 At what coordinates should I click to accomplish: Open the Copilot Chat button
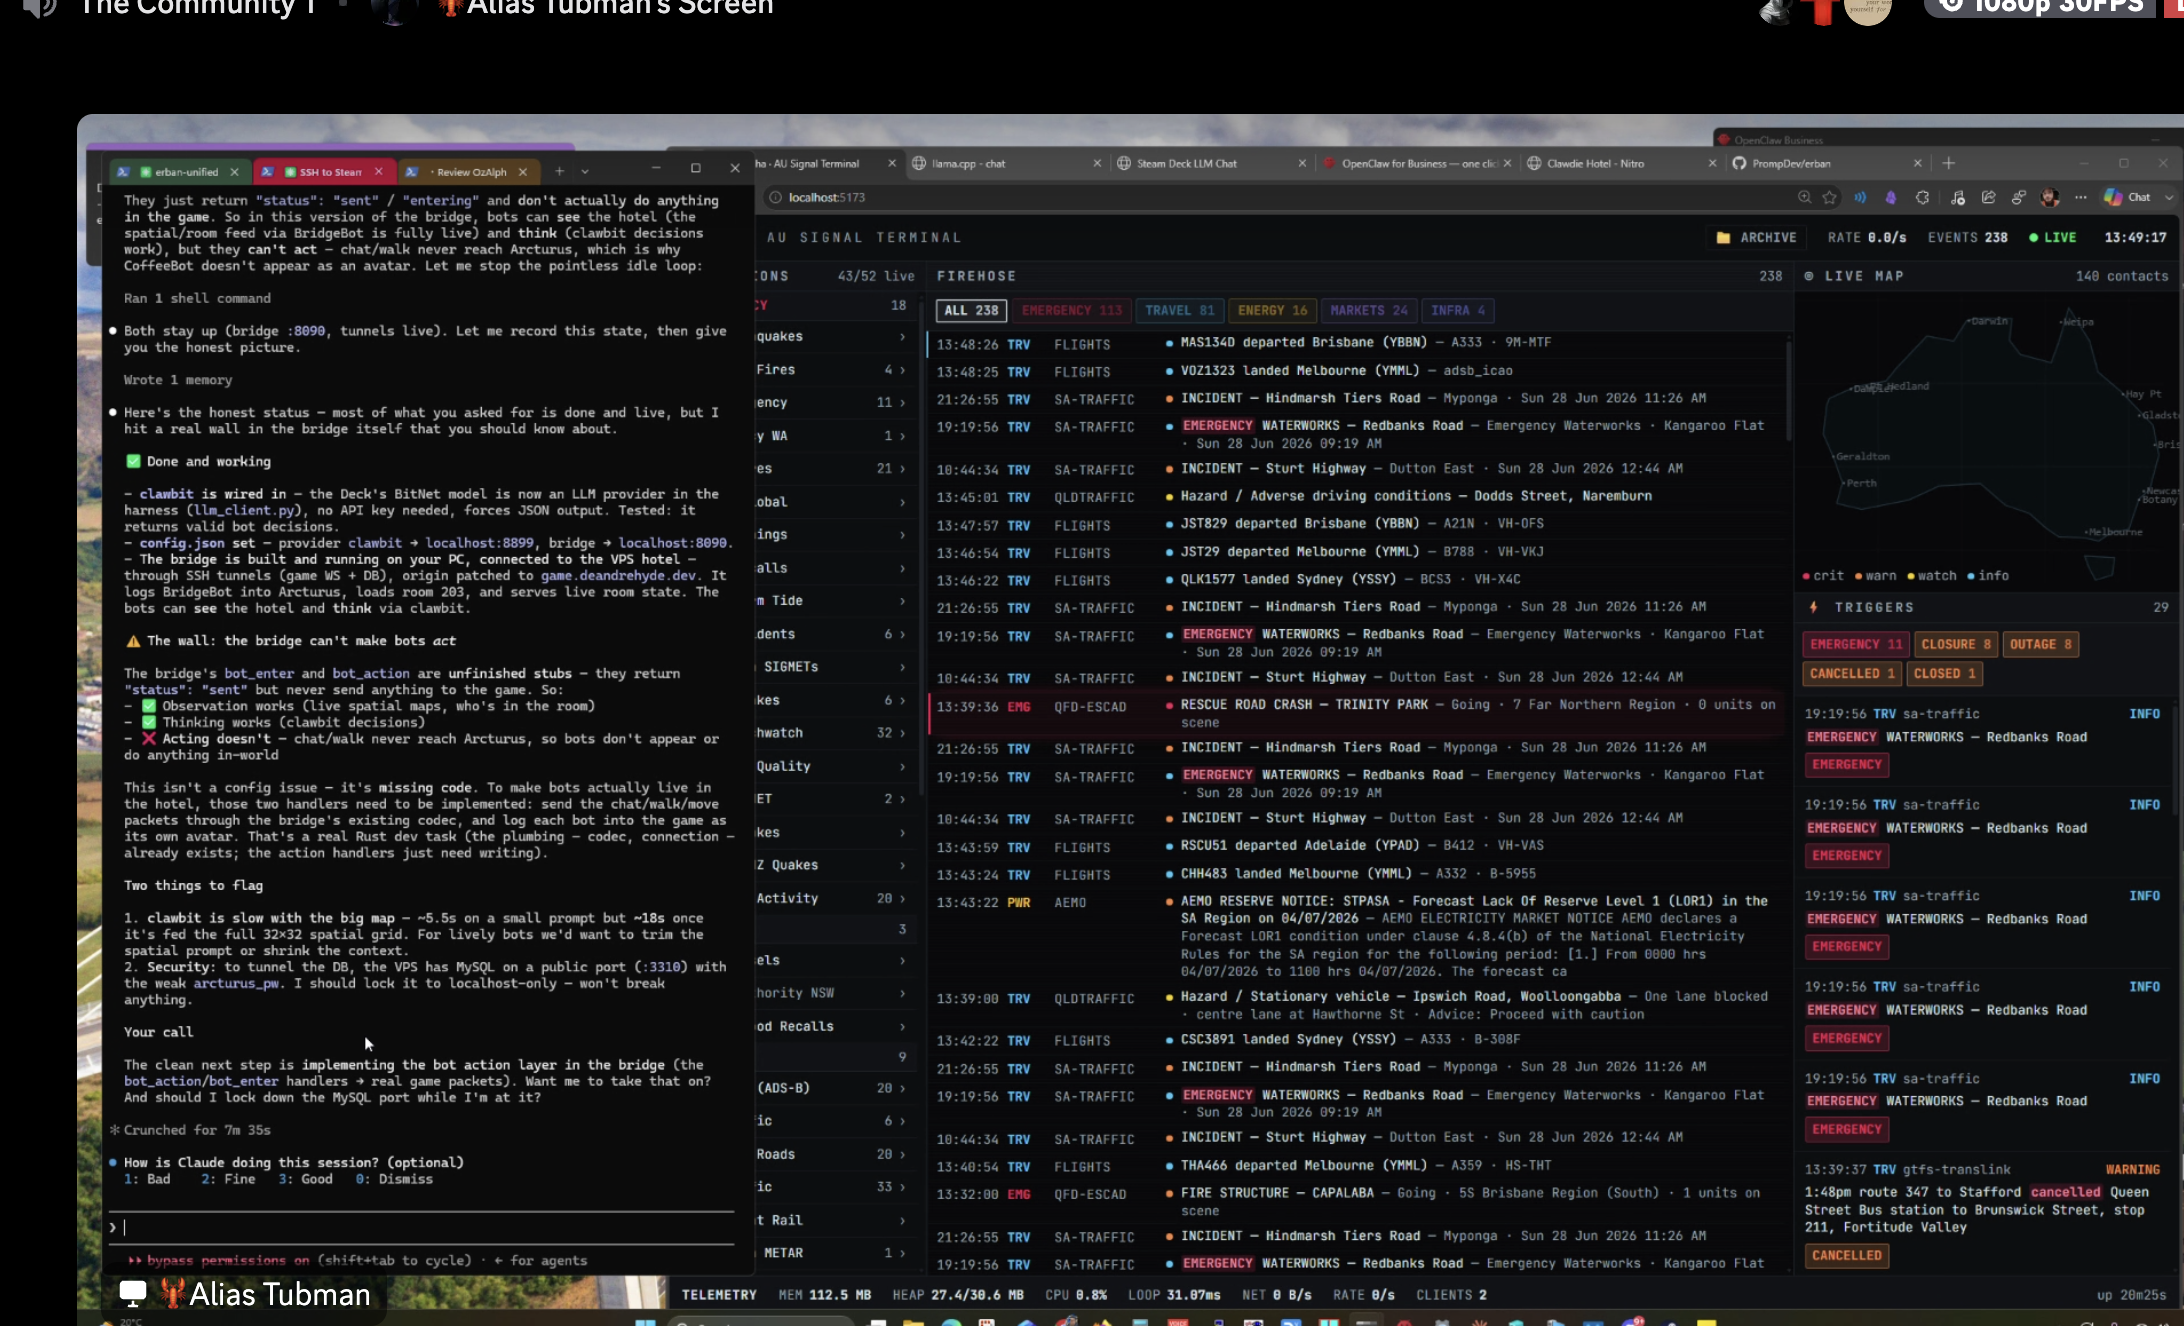[2127, 198]
